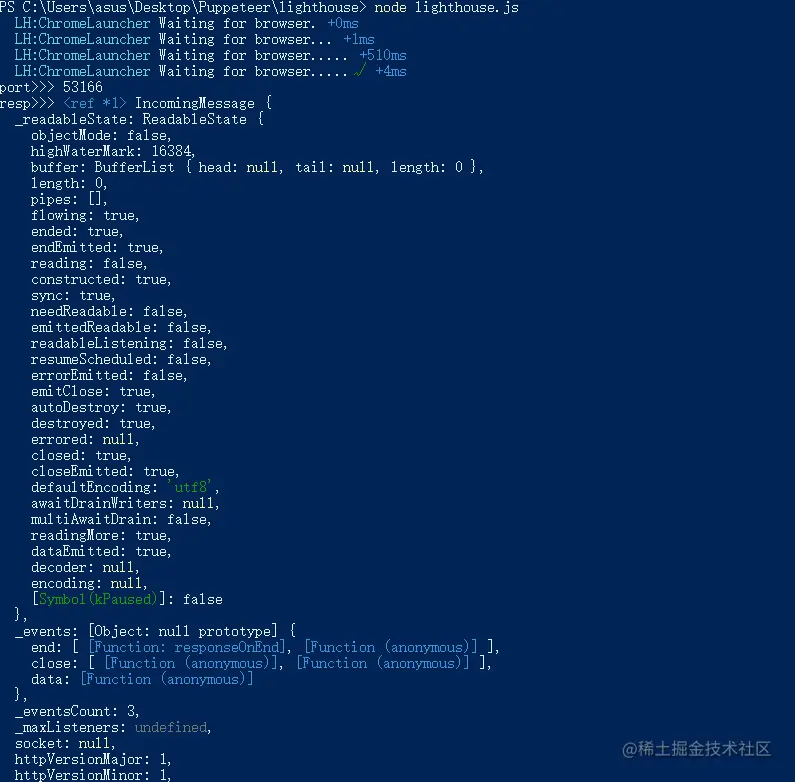Click the Juejin watermark logo icon
The height and width of the screenshot is (782, 795).
pos(630,748)
